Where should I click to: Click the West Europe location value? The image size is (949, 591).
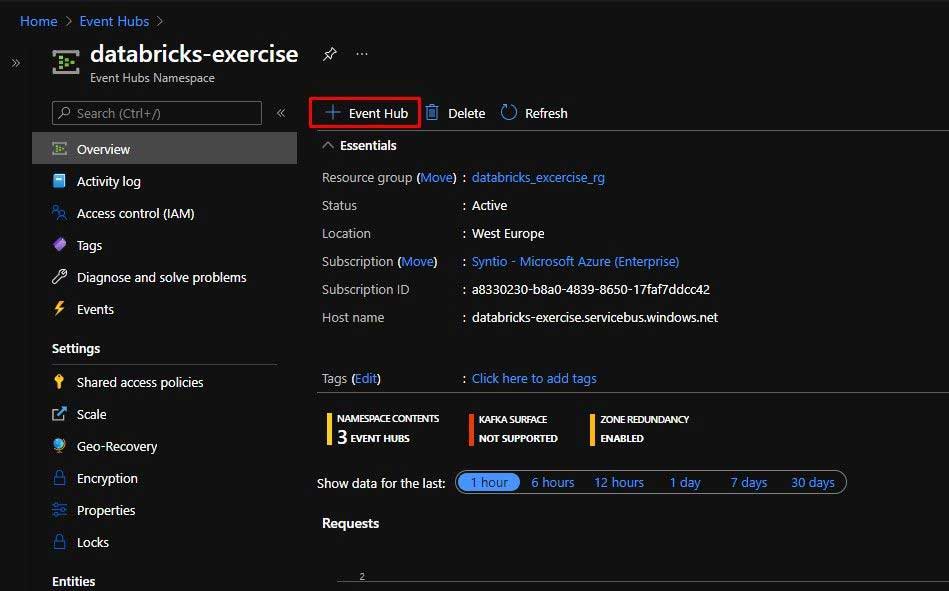(x=508, y=234)
